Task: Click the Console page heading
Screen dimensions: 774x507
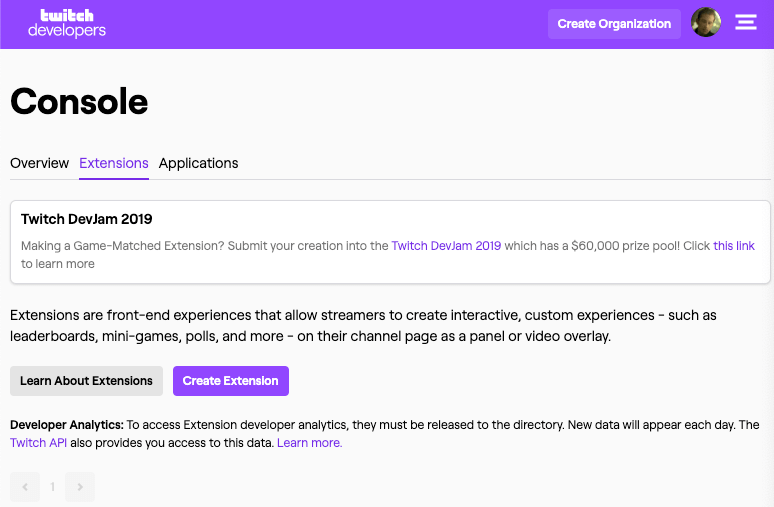Action: tap(79, 102)
